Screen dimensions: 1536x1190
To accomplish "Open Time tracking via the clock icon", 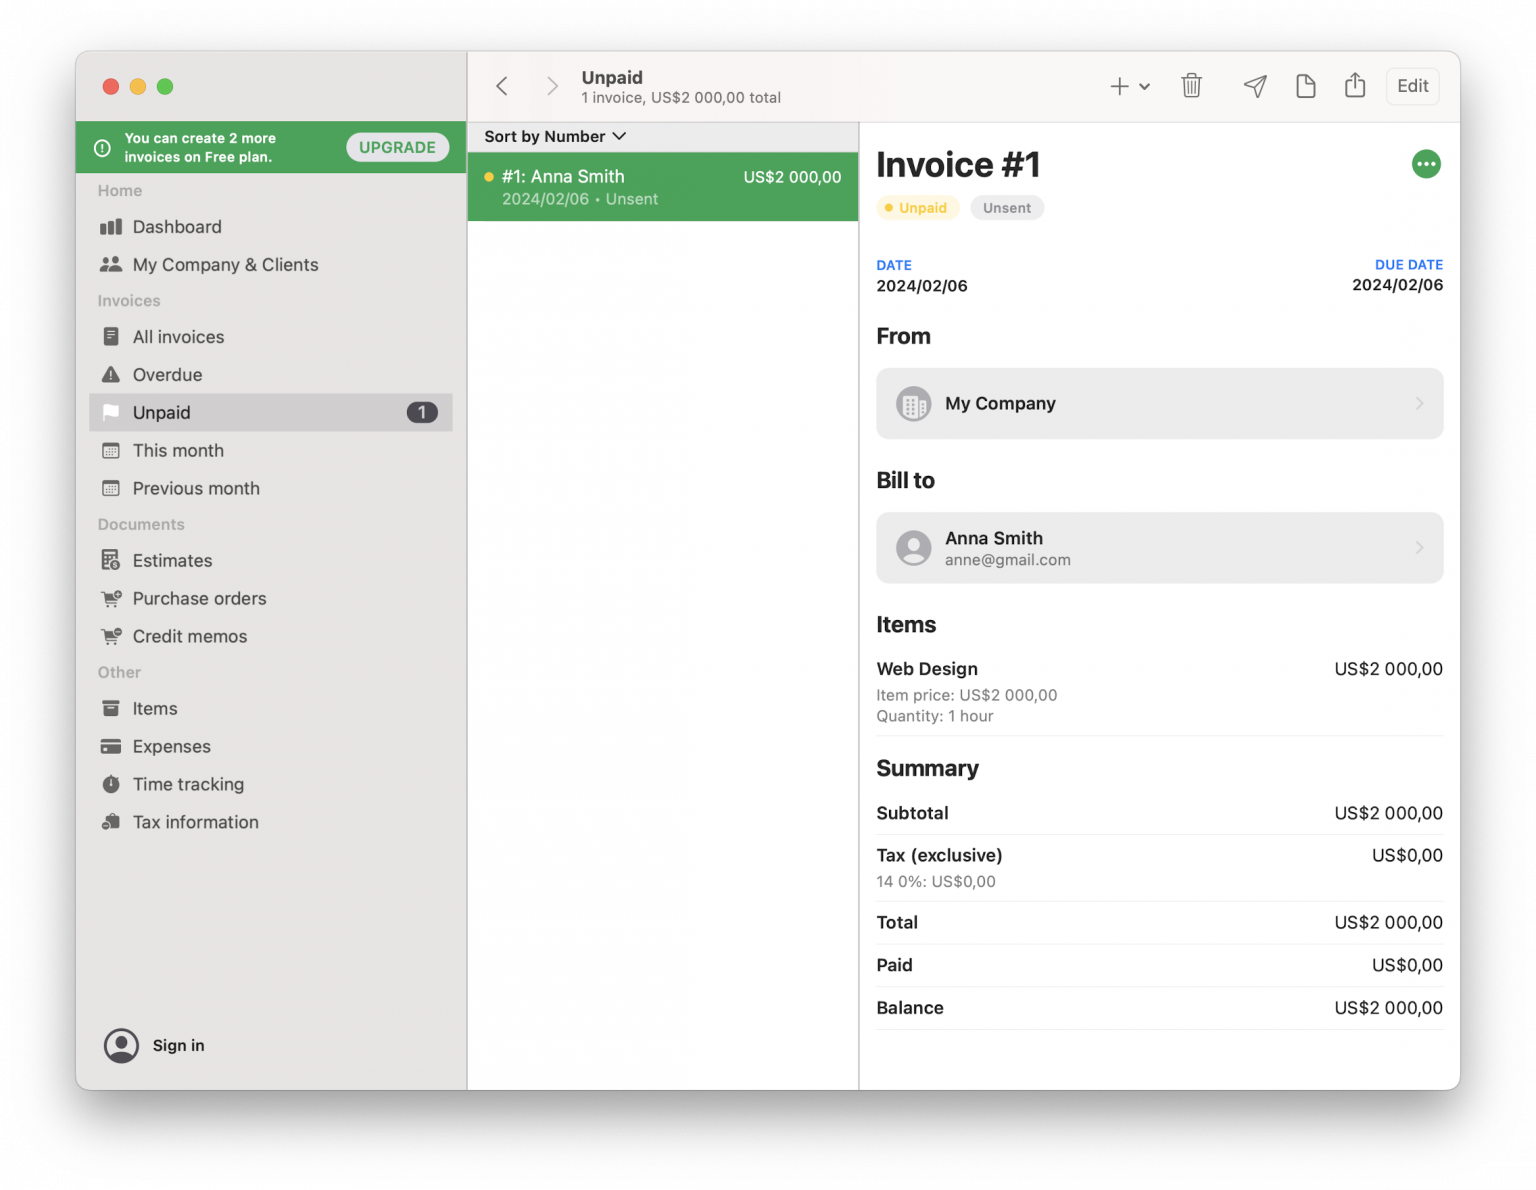I will point(111,784).
